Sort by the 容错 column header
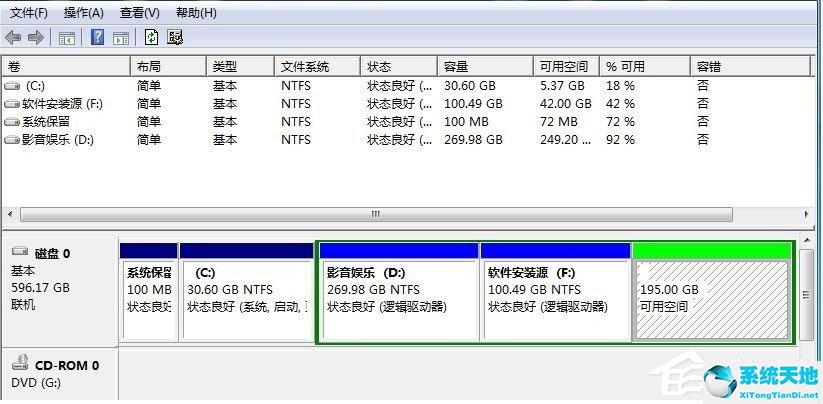The height and width of the screenshot is (404, 823). (750, 67)
